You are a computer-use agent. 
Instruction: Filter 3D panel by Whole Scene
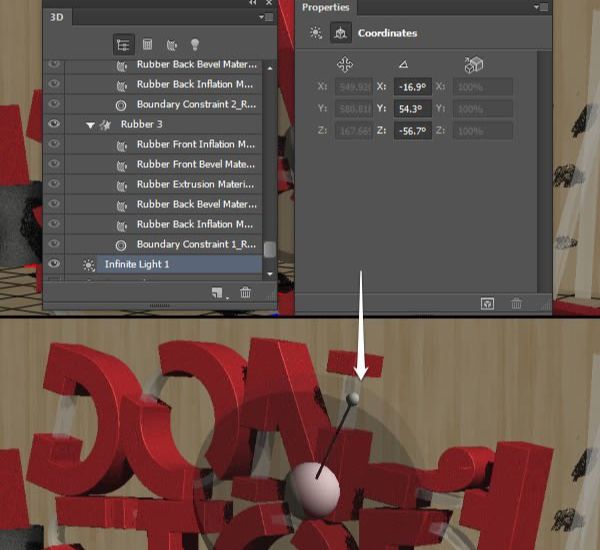(124, 45)
